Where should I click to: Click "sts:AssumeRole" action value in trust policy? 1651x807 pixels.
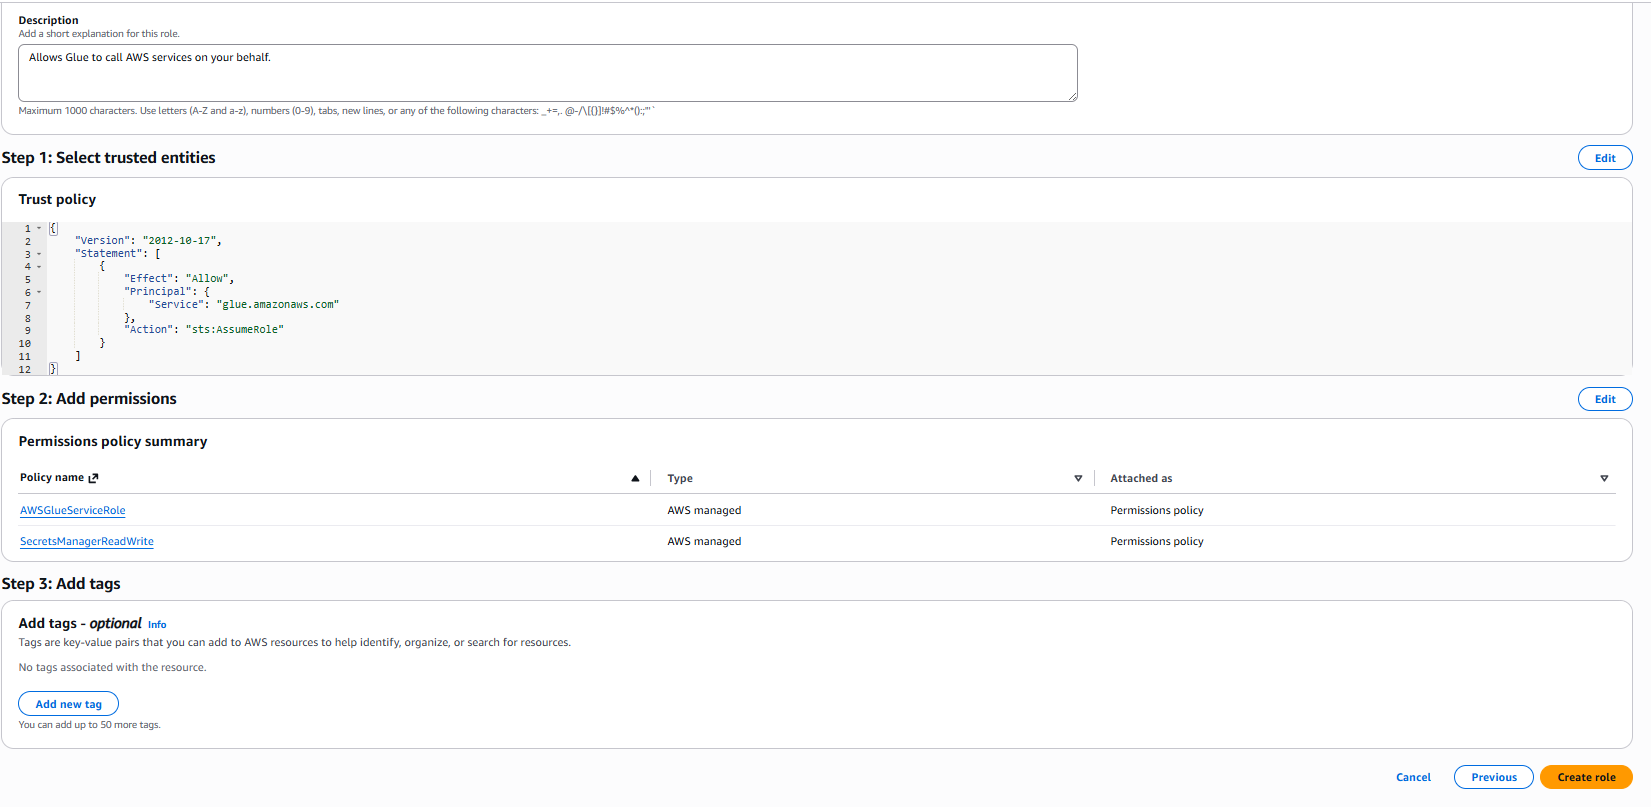pos(235,329)
